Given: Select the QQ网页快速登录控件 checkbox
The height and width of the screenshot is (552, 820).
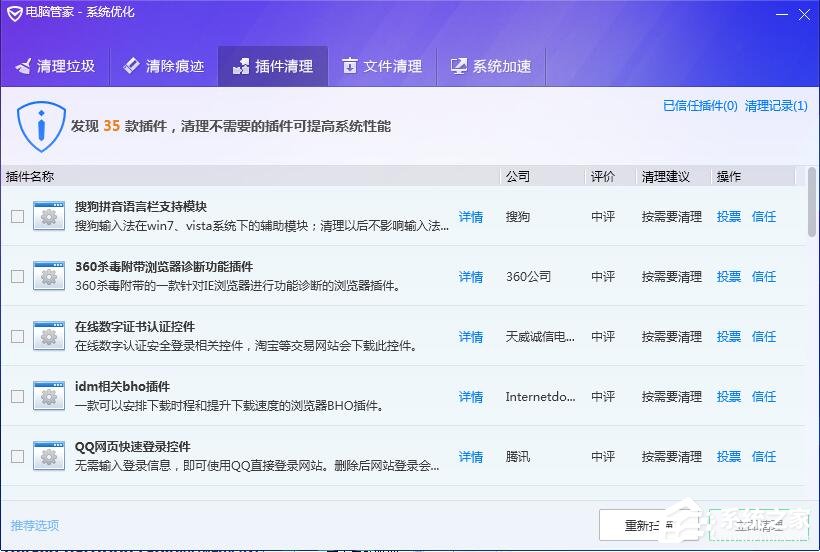Looking at the screenshot, I should (x=17, y=457).
